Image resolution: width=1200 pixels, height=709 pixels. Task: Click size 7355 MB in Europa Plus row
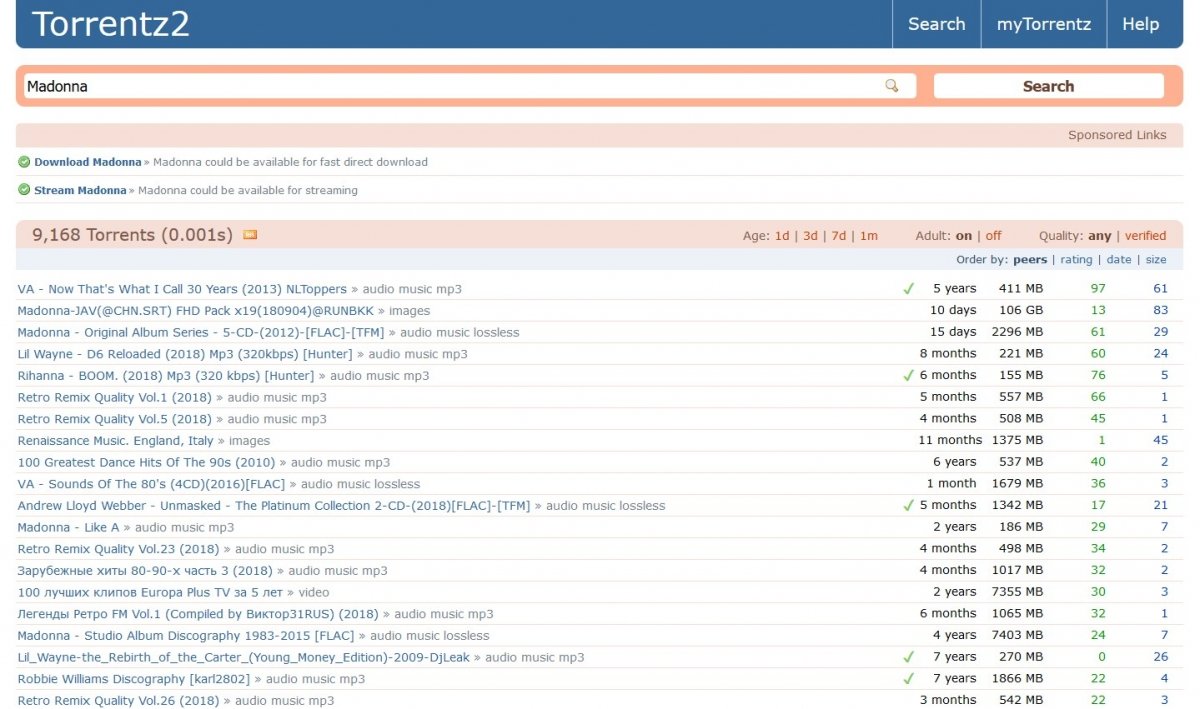click(1017, 593)
